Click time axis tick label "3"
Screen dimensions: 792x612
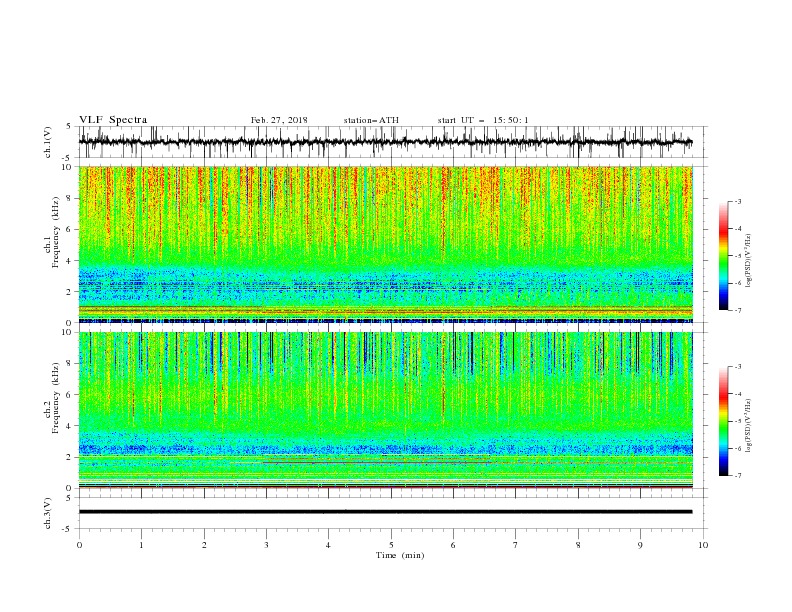click(x=266, y=545)
